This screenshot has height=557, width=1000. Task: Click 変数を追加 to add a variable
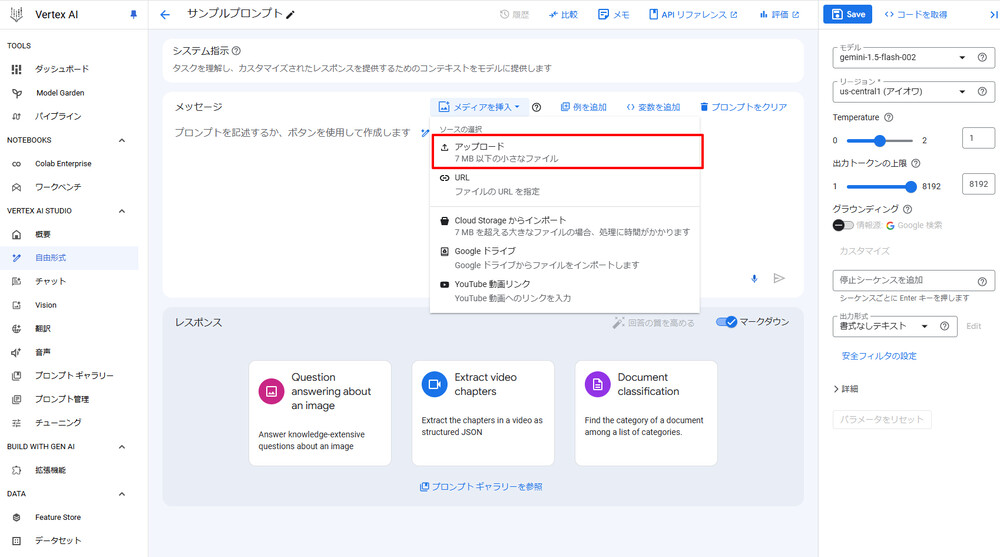click(x=653, y=107)
